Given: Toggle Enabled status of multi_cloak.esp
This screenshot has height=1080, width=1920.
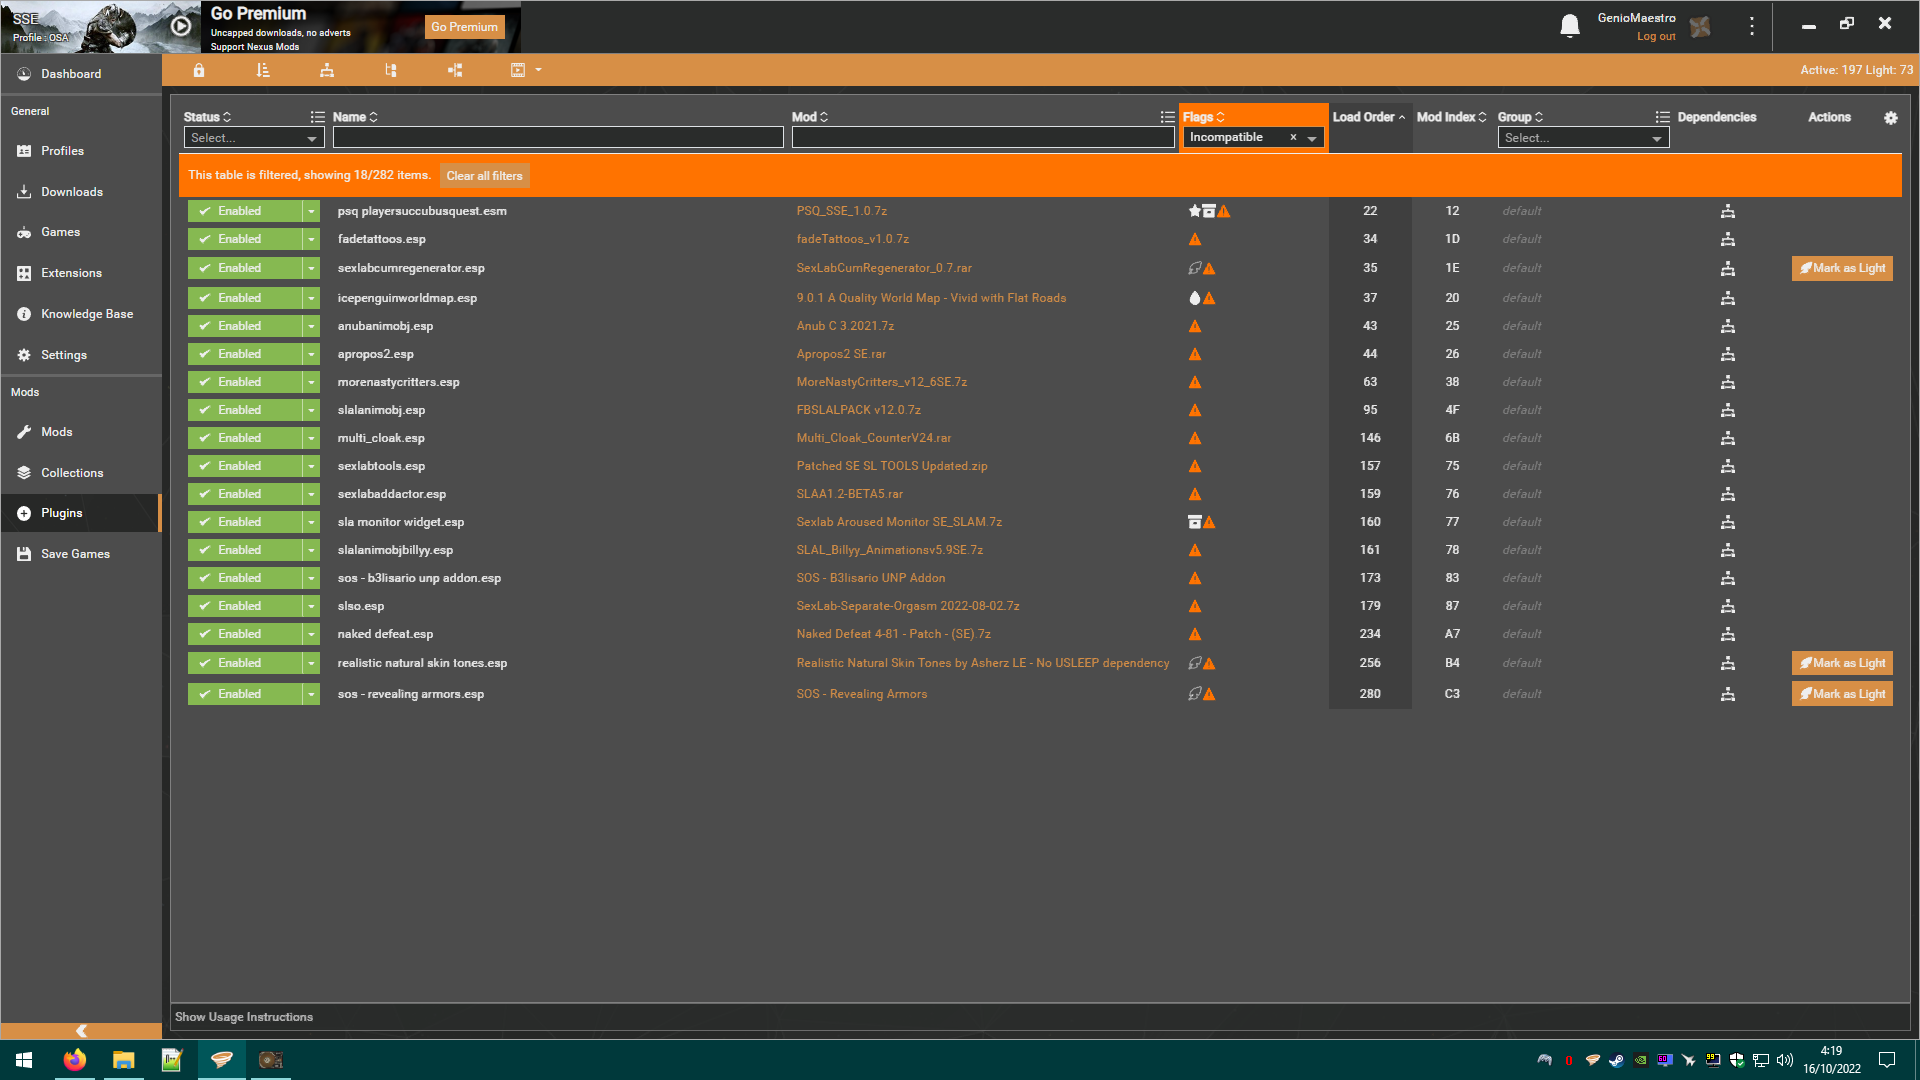Looking at the screenshot, I should (x=245, y=438).
